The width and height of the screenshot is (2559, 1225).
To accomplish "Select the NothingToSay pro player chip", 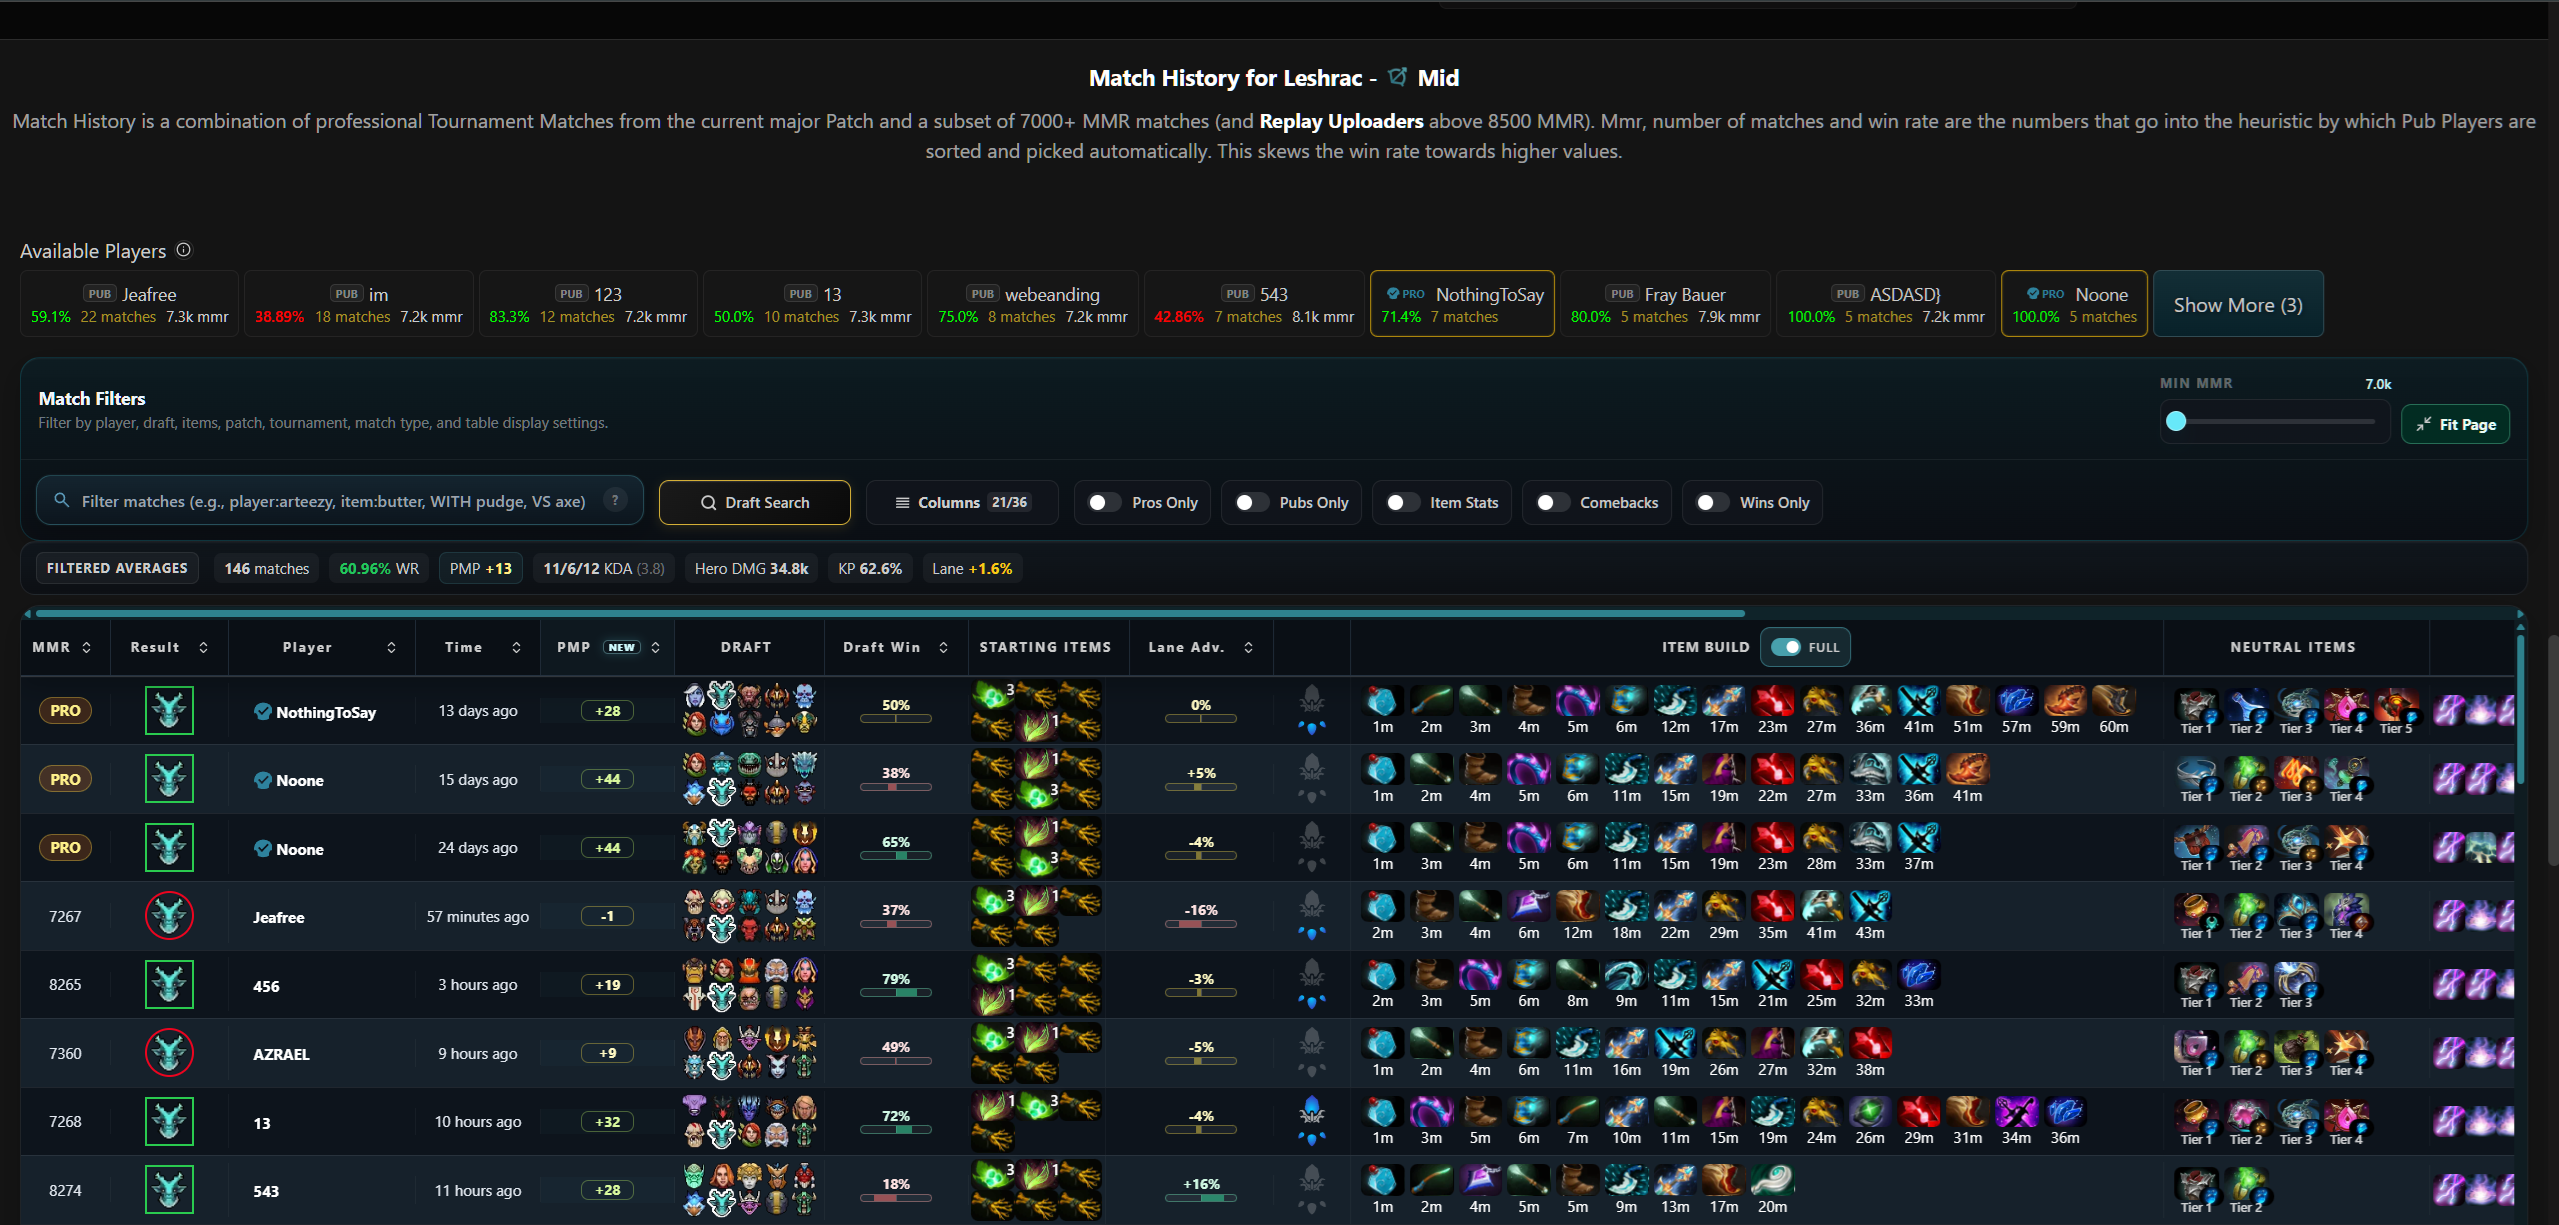I will point(1462,304).
